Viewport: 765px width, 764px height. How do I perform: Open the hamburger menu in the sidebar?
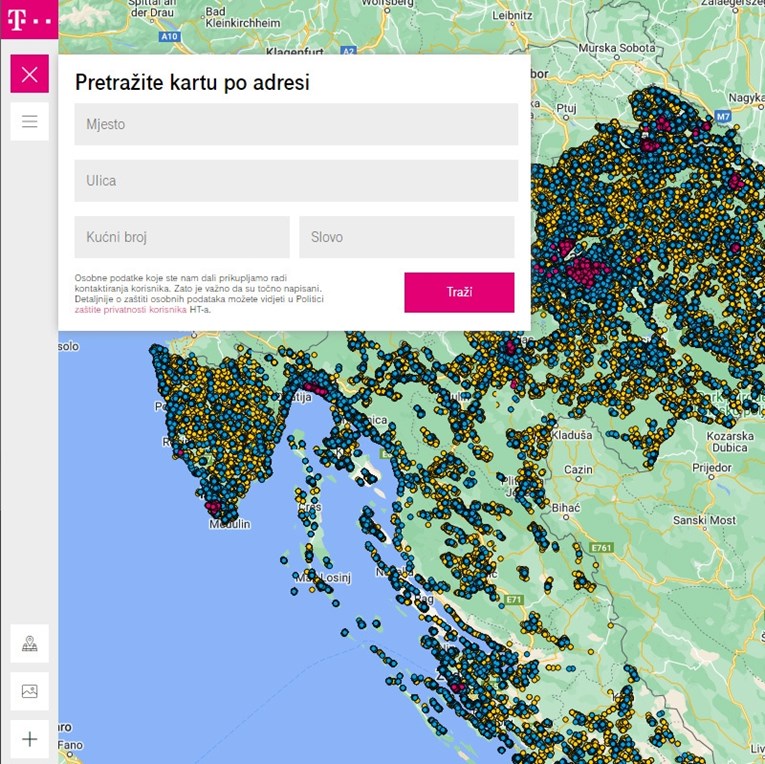point(29,122)
